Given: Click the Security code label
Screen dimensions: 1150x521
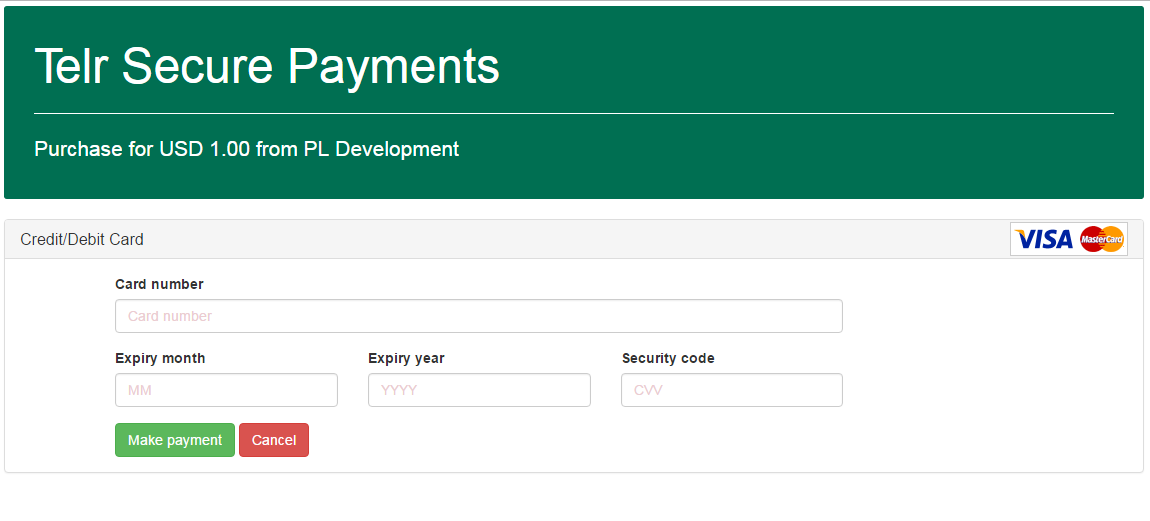Looking at the screenshot, I should [668, 358].
